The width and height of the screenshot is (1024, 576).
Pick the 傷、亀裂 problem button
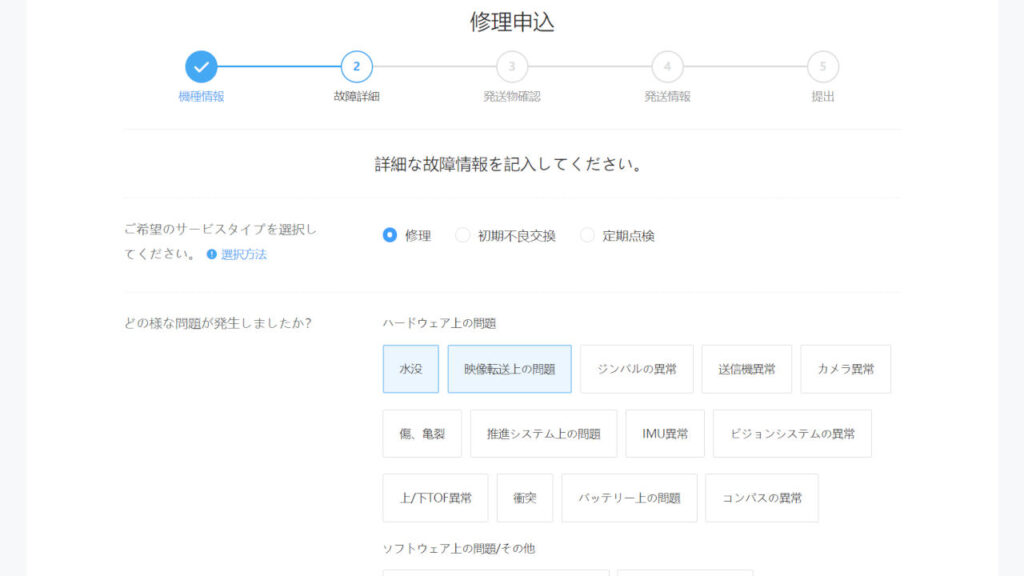(x=422, y=433)
